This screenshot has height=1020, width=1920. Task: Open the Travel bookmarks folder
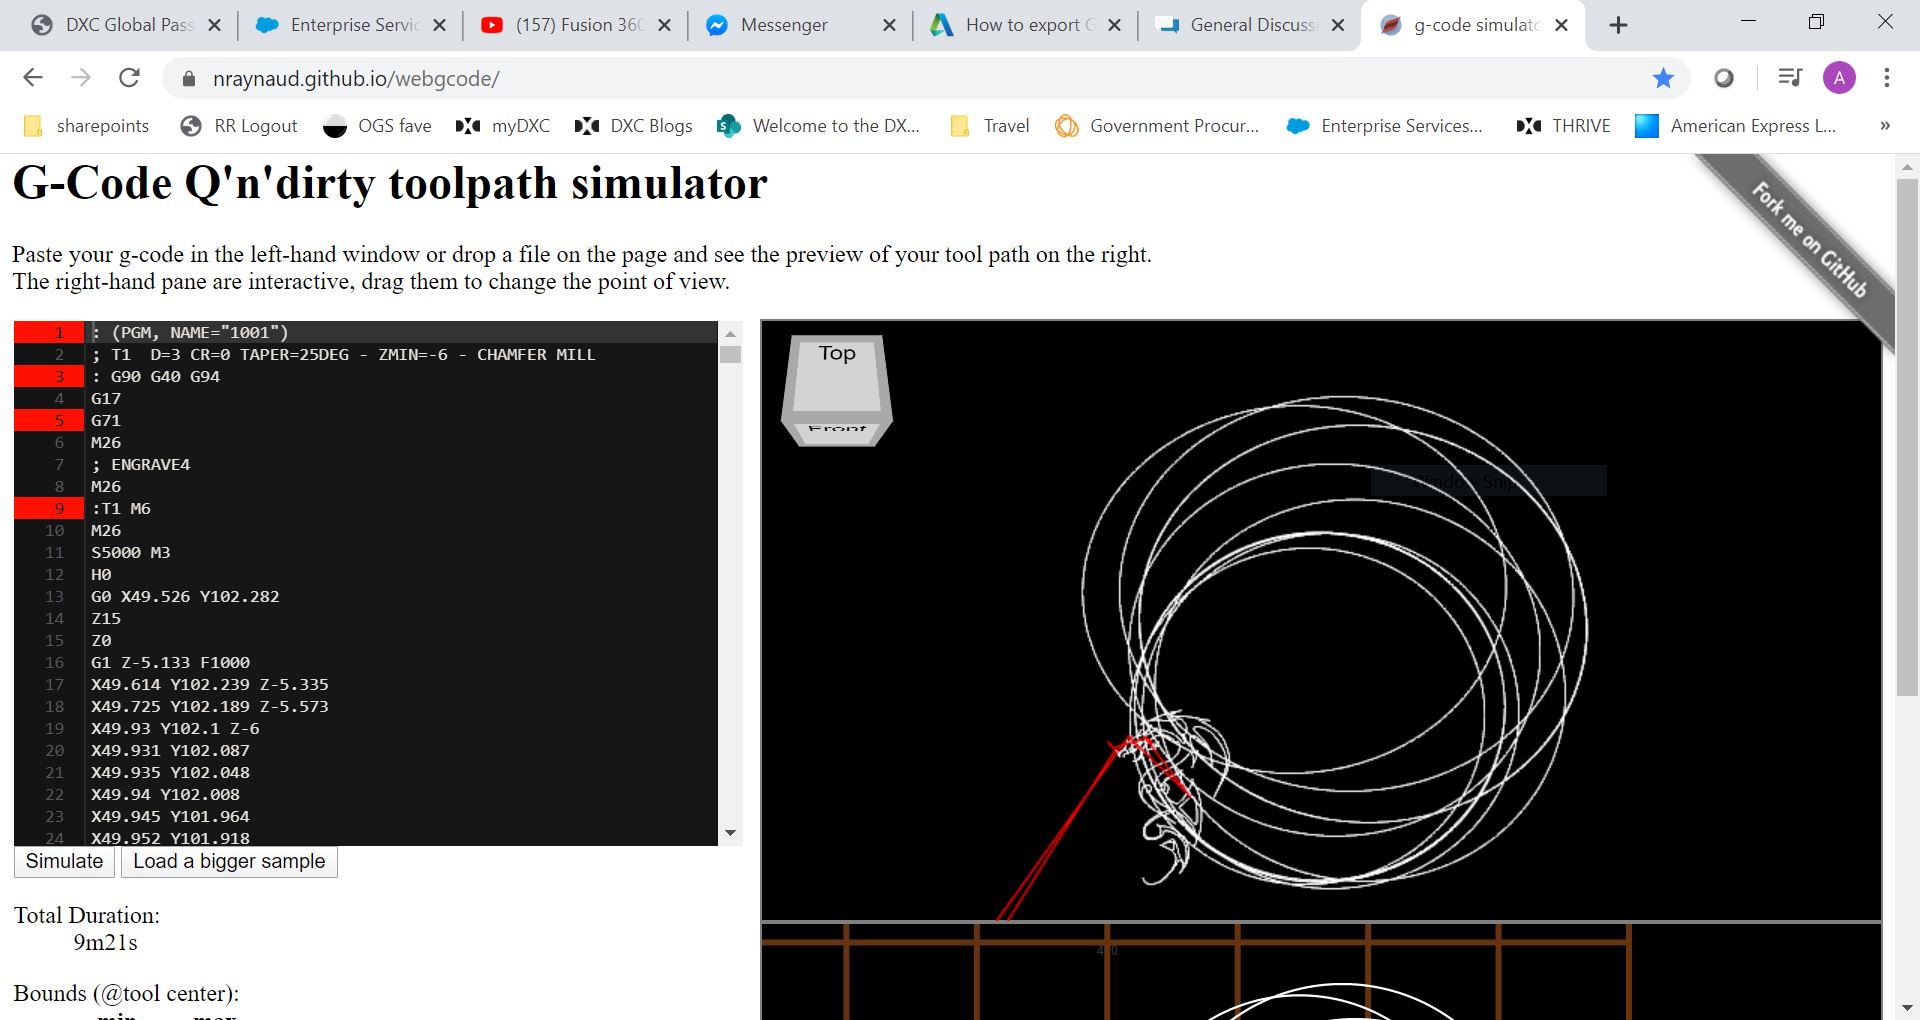(x=990, y=126)
